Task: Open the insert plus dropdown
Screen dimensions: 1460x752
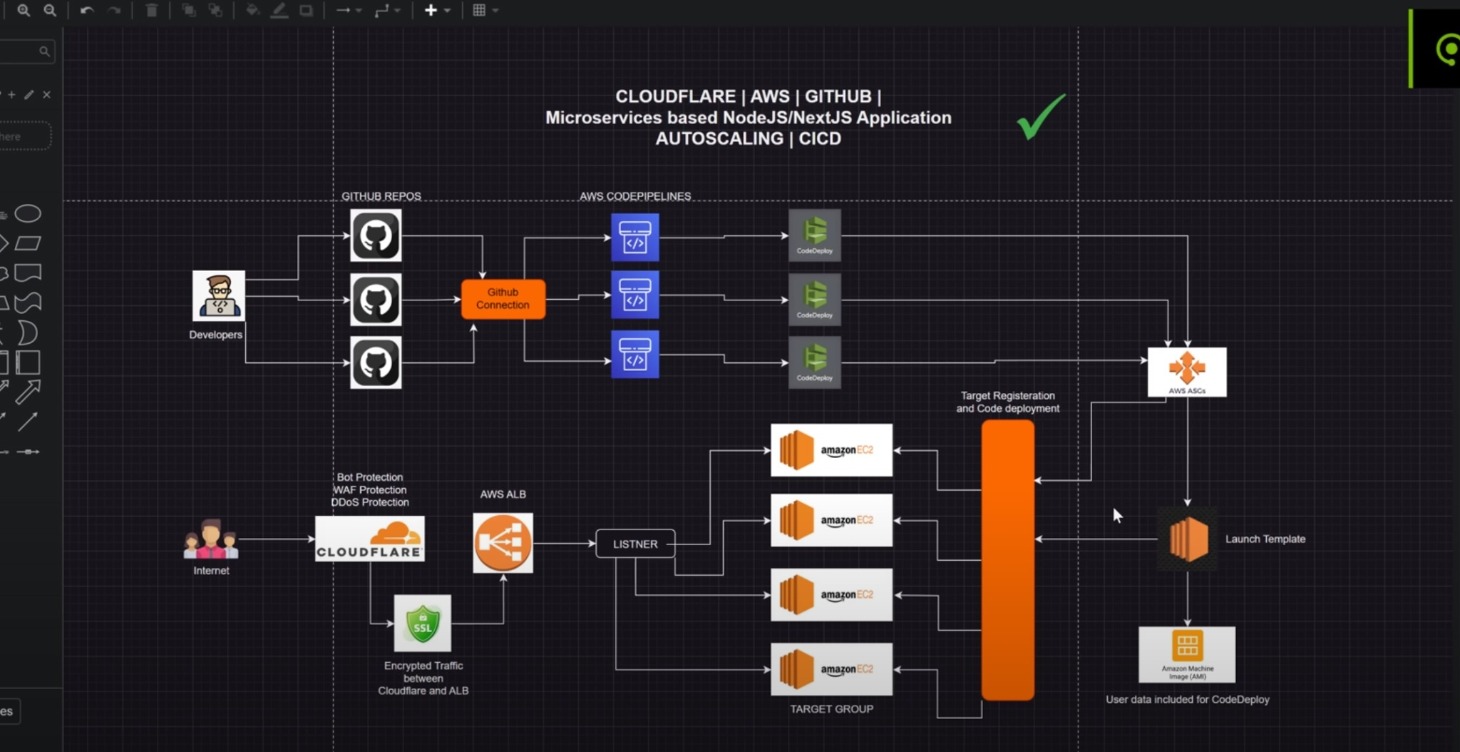Action: [x=437, y=10]
